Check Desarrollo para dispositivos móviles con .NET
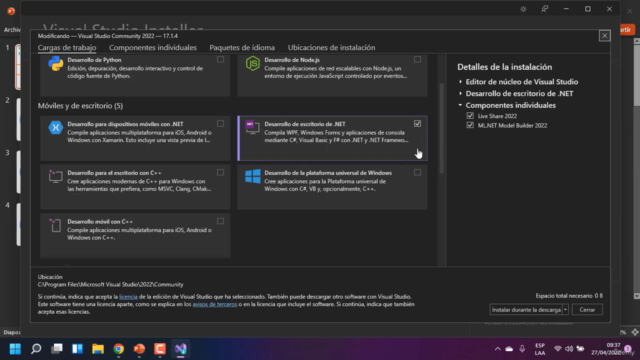The height and width of the screenshot is (360, 640). click(220, 124)
